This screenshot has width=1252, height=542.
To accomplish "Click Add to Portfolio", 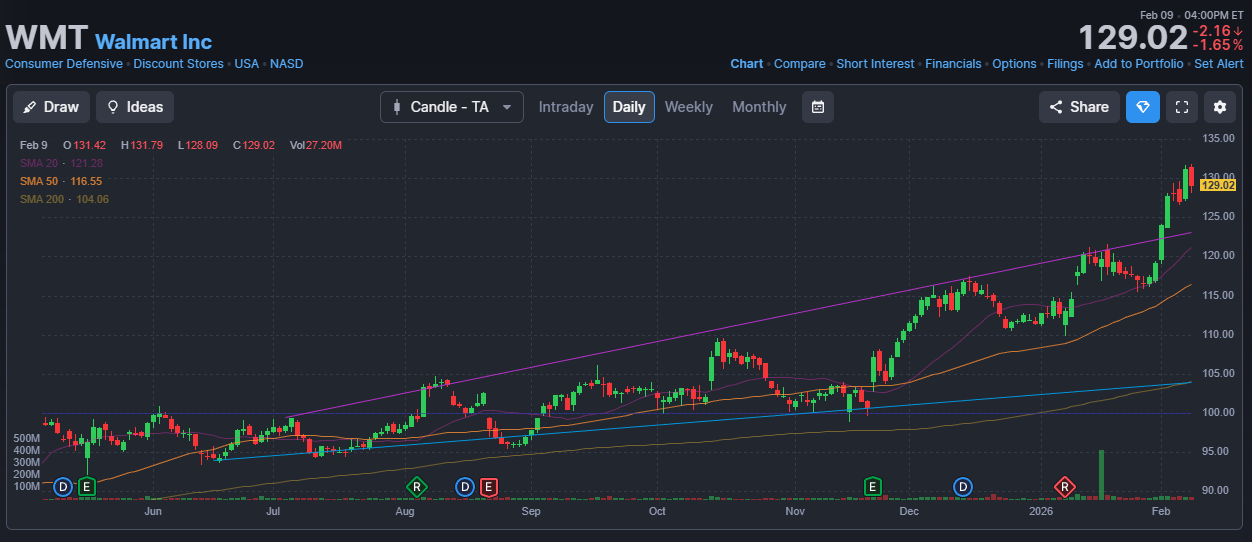I will tap(1139, 64).
